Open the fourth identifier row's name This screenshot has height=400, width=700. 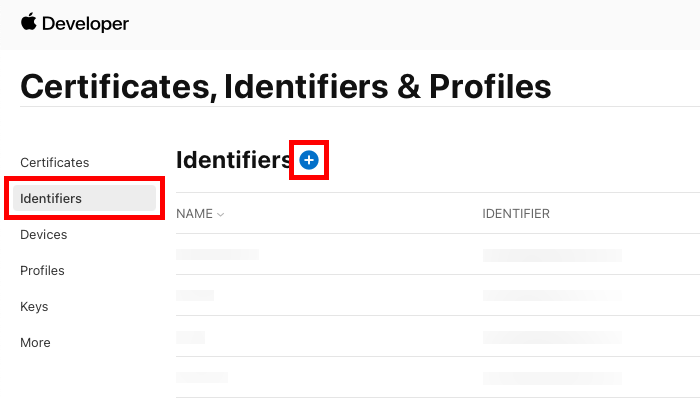coord(202,377)
